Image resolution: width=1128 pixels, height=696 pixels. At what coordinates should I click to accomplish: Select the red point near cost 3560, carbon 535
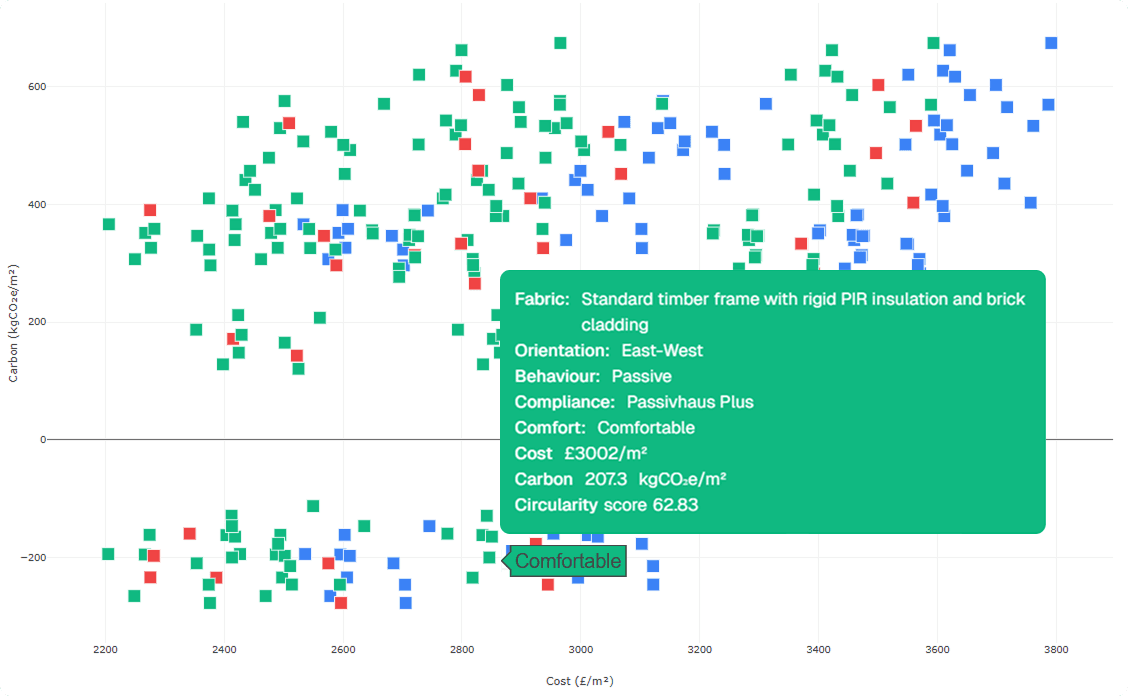915,126
